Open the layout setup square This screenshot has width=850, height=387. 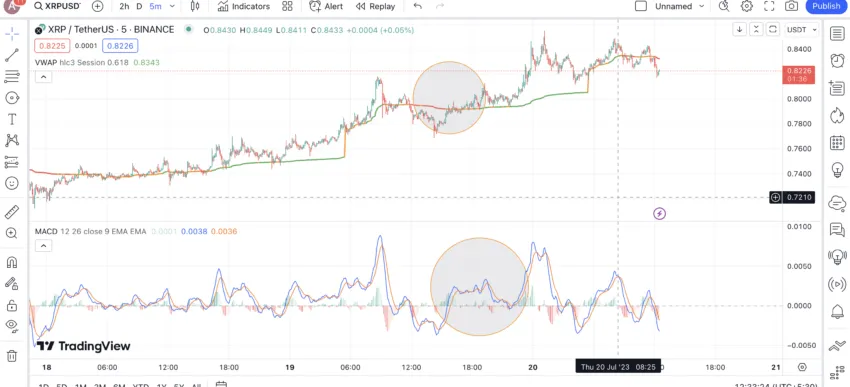pyautogui.click(x=641, y=7)
